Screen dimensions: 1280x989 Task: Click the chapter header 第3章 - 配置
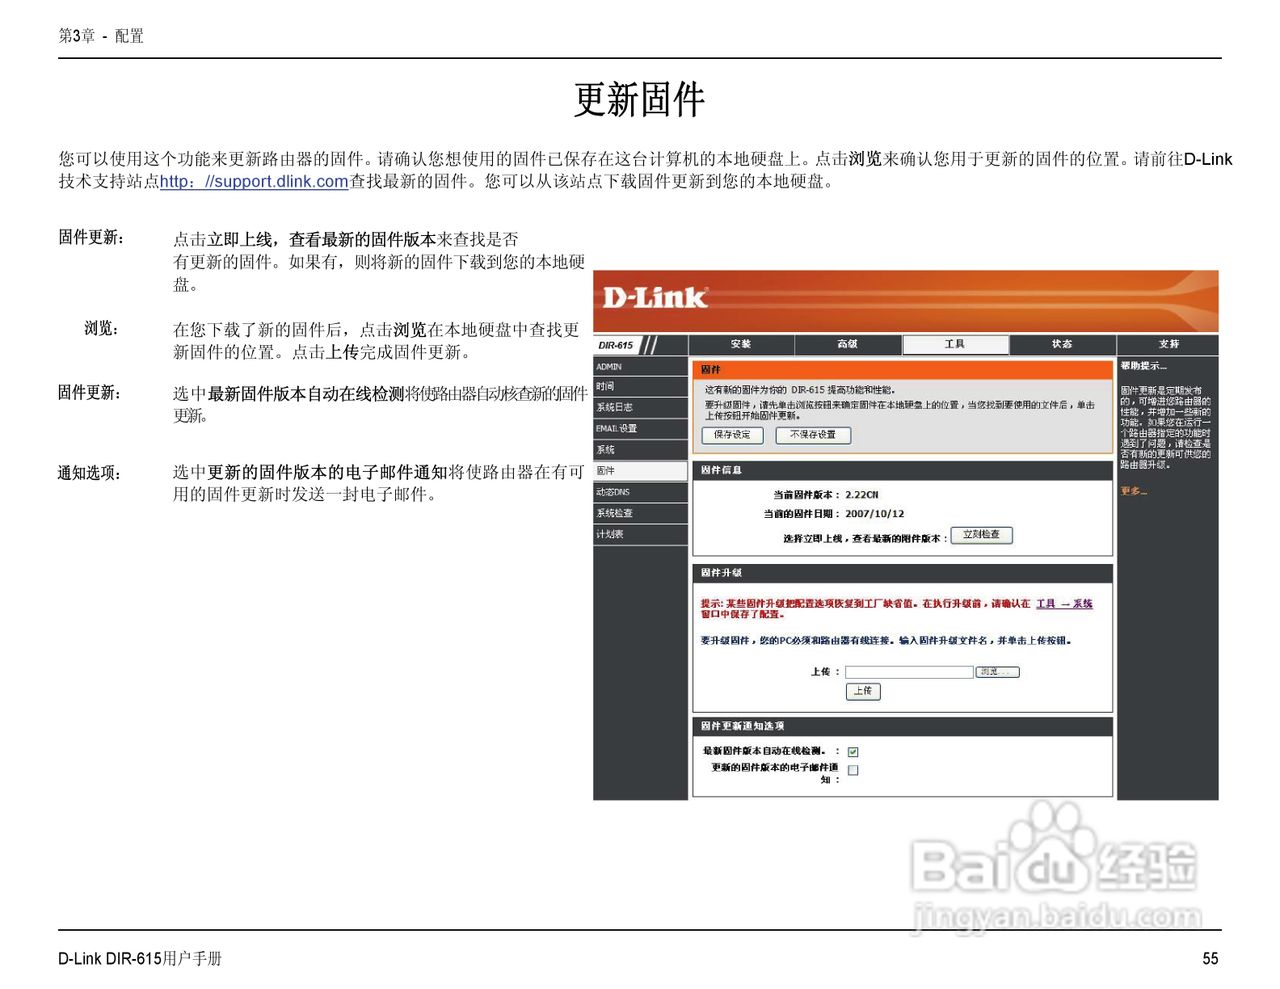point(101,36)
